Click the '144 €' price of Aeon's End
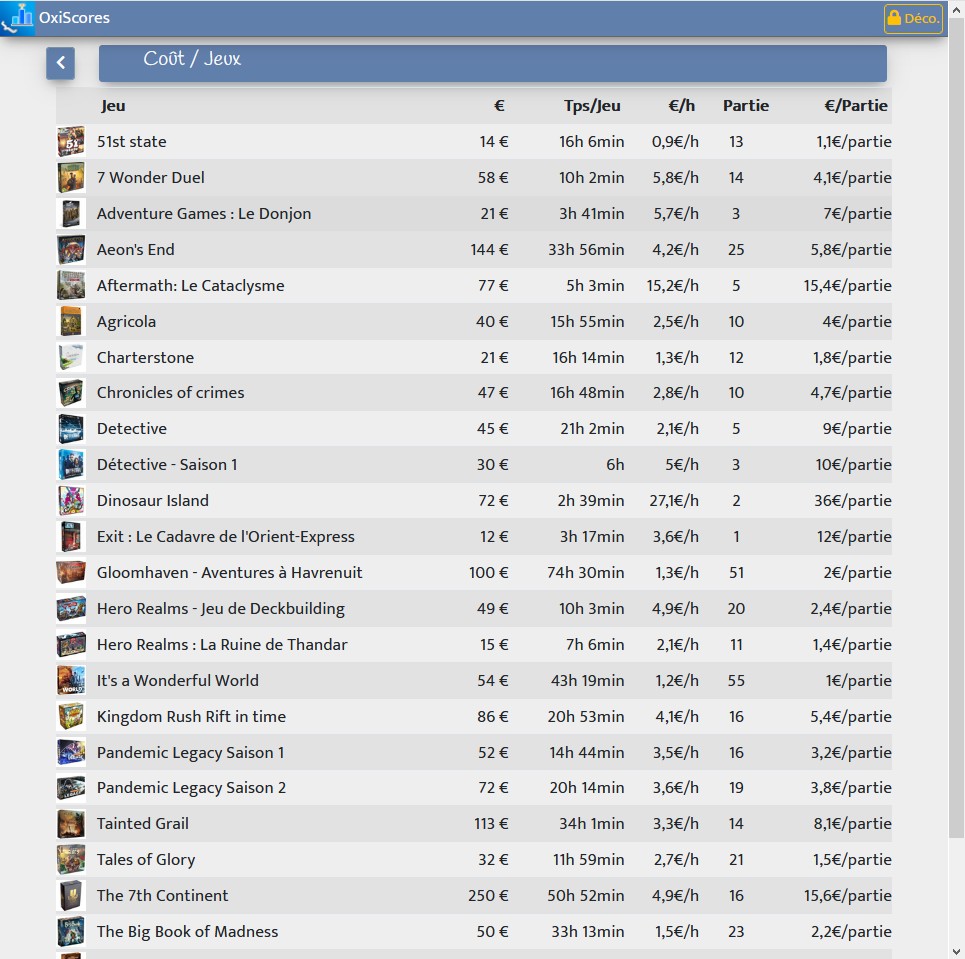Viewport: 965px width, 959px height. (489, 249)
